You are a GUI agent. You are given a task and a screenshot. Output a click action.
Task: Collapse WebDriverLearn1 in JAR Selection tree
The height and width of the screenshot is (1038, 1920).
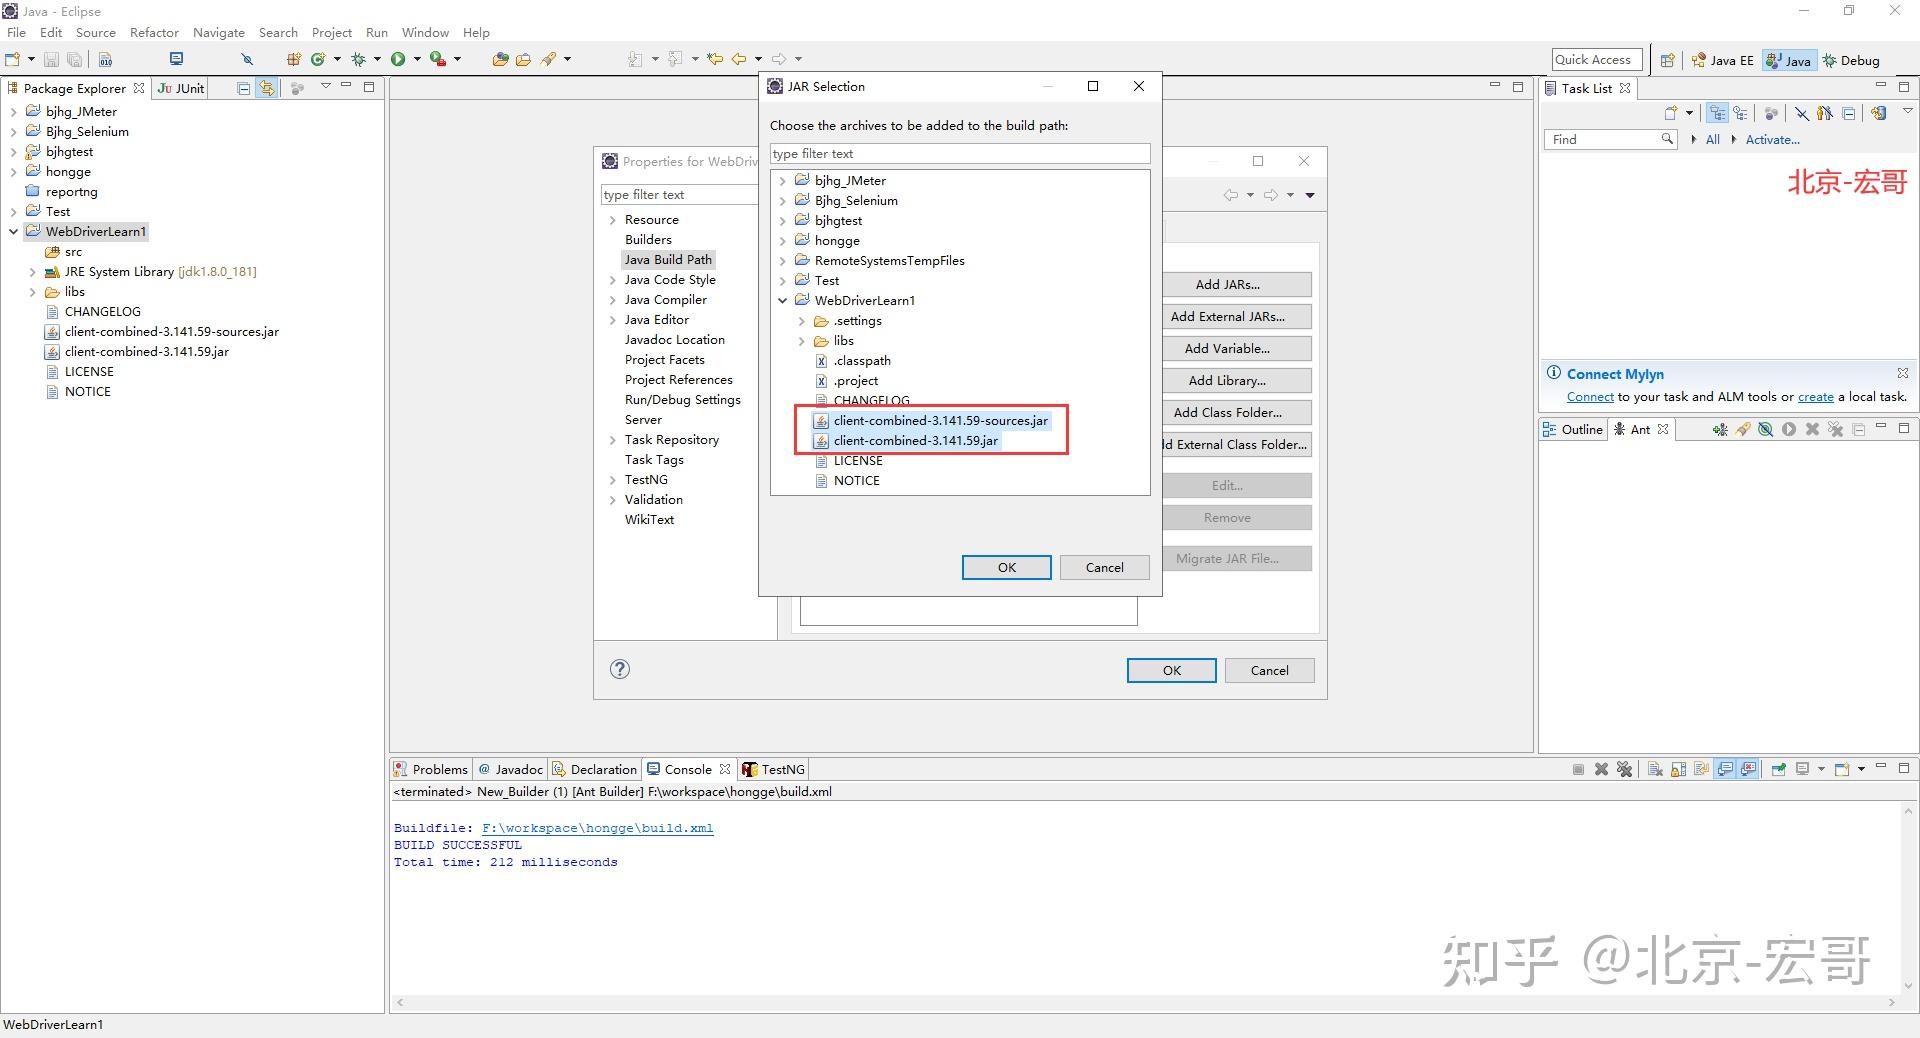point(783,300)
